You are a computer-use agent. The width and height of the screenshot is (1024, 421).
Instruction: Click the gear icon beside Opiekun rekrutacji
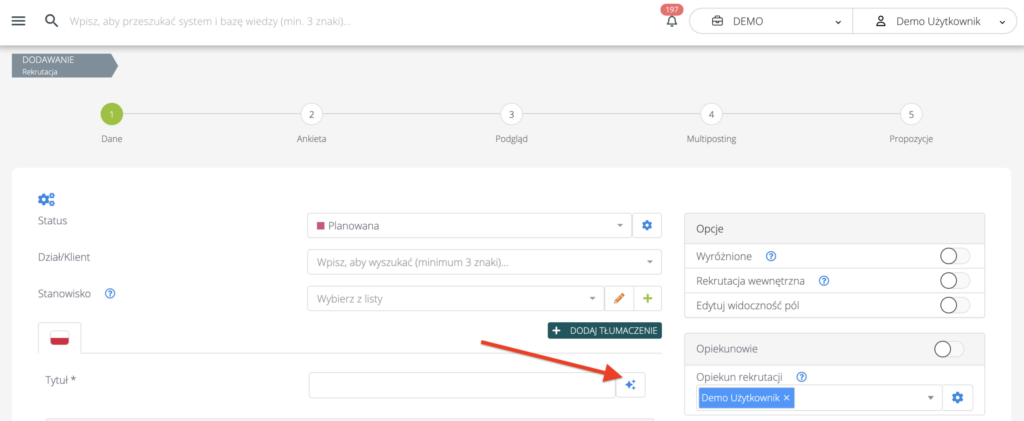[x=957, y=398]
